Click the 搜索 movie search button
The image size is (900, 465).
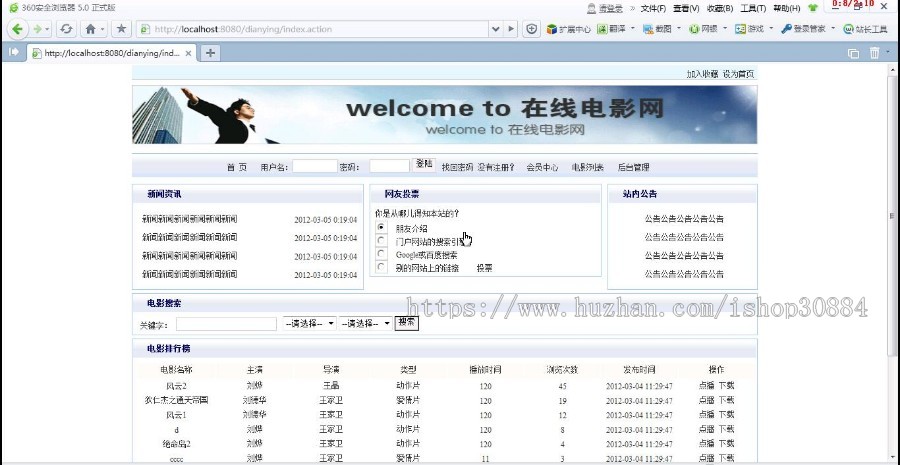(407, 323)
